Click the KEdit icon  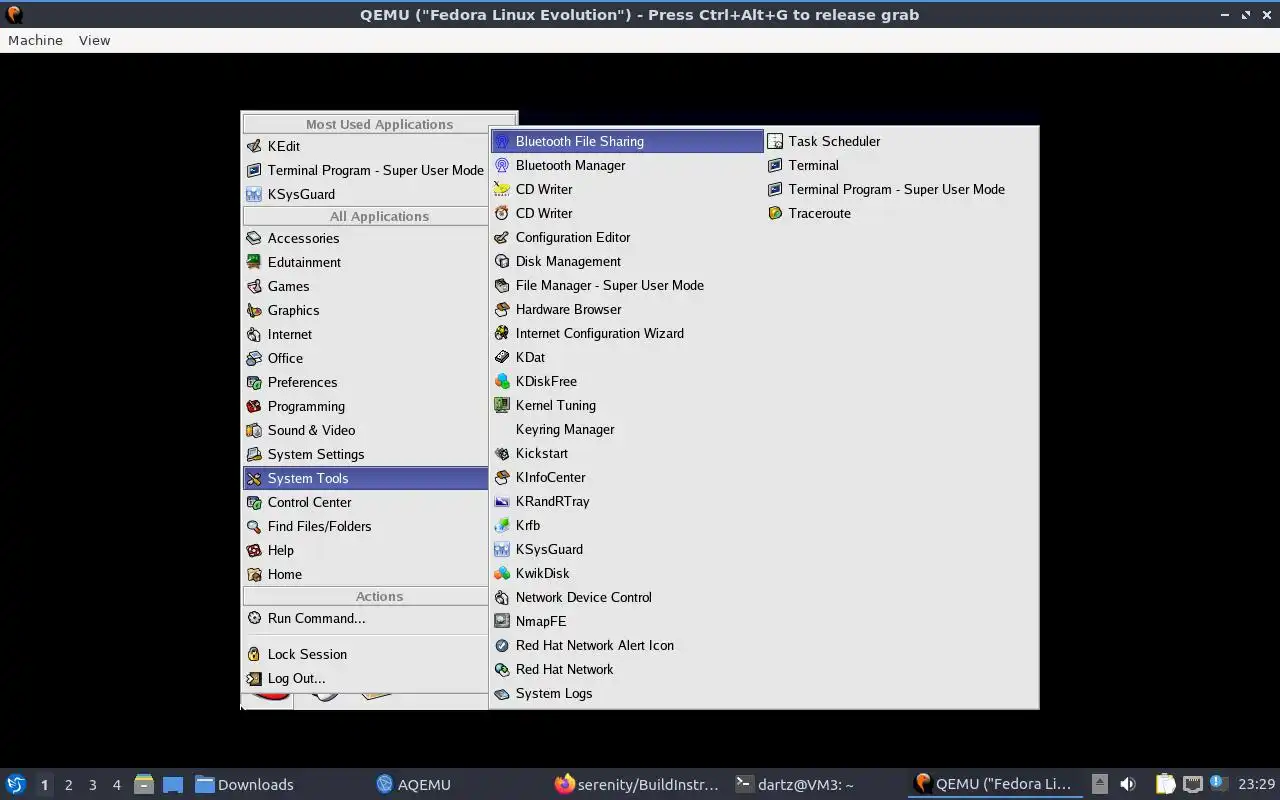254,146
